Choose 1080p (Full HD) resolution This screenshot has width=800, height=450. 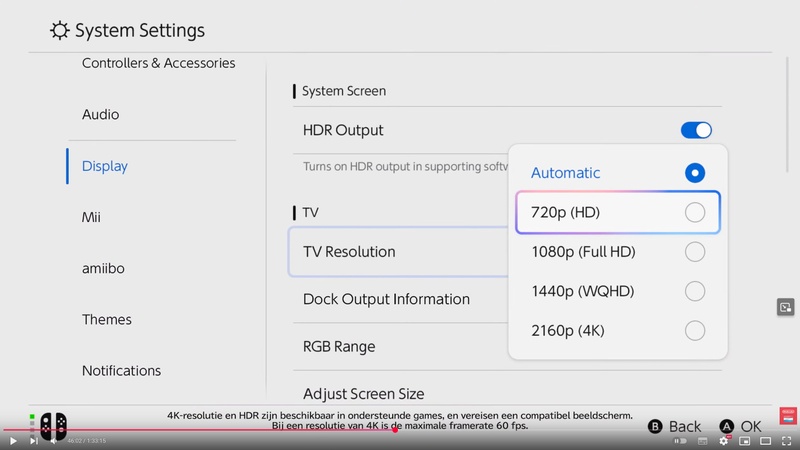coord(618,252)
